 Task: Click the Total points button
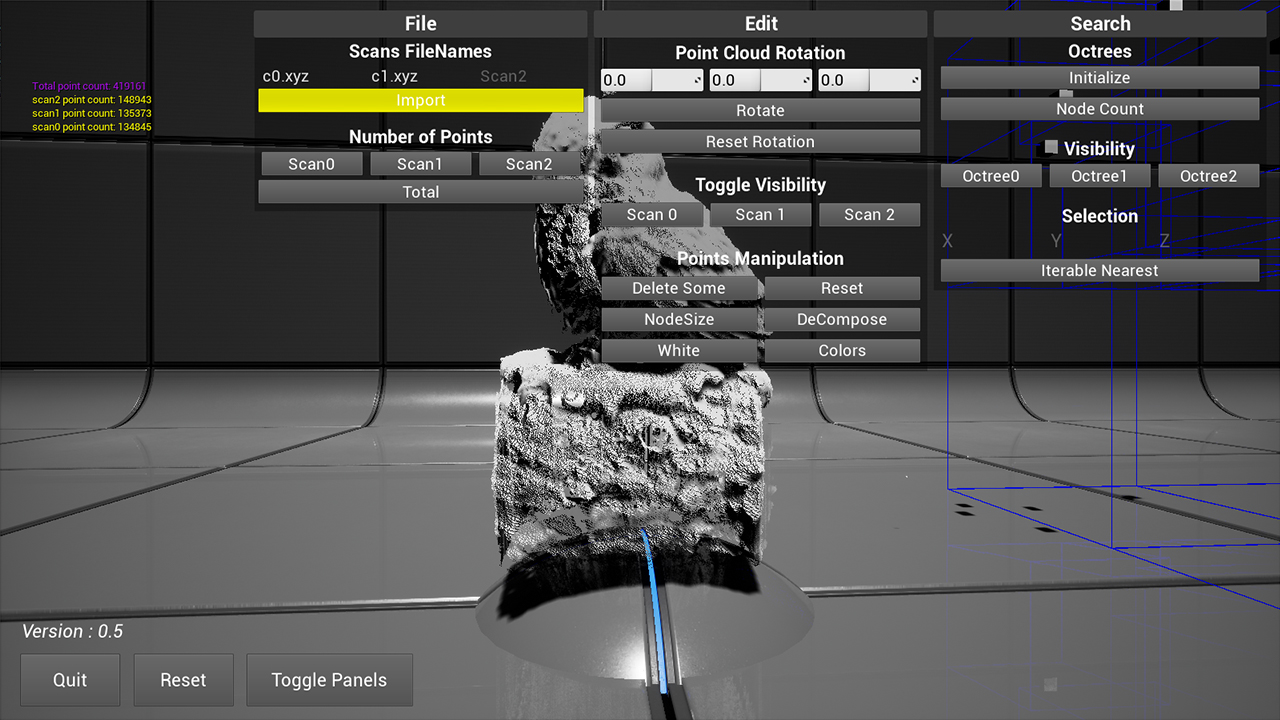tap(420, 192)
